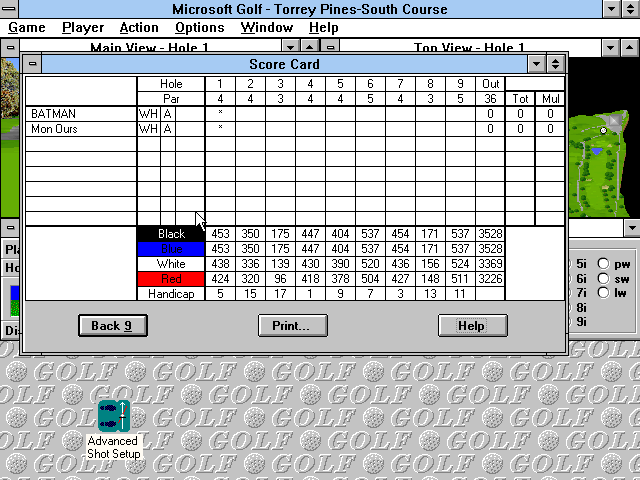Click White tee yardage 438

[x=220, y=264]
